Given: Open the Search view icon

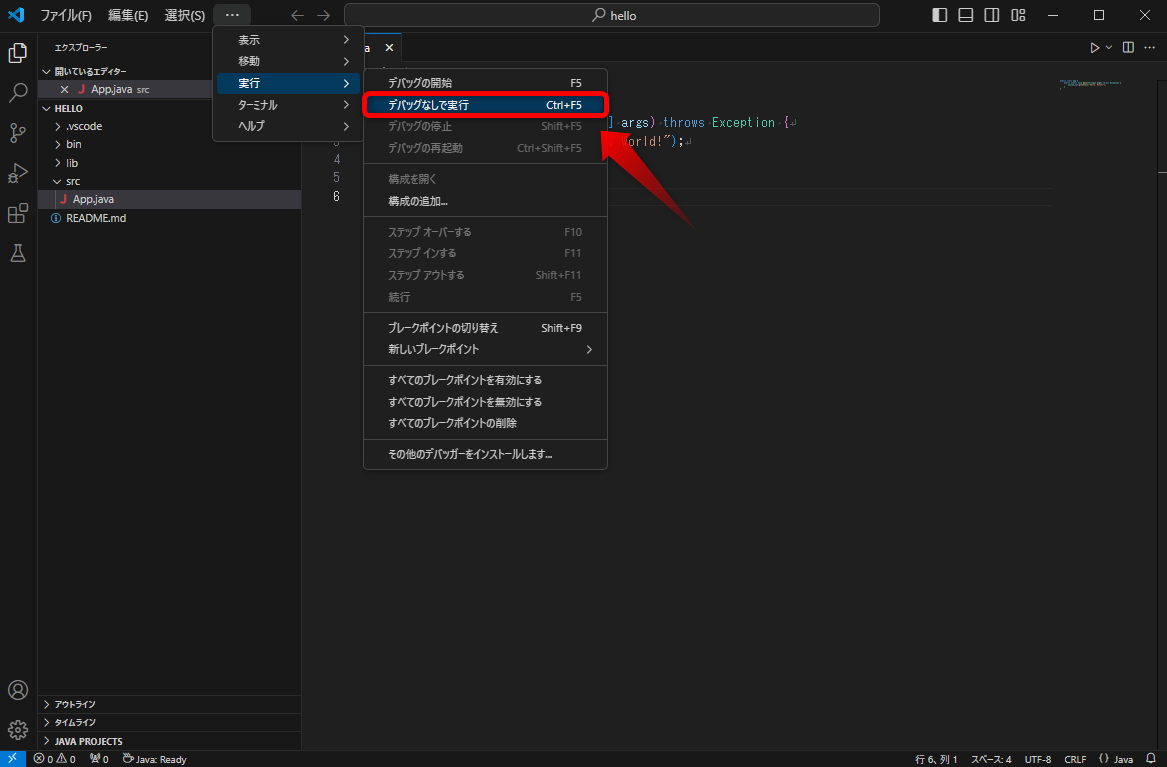Looking at the screenshot, I should [x=17, y=92].
